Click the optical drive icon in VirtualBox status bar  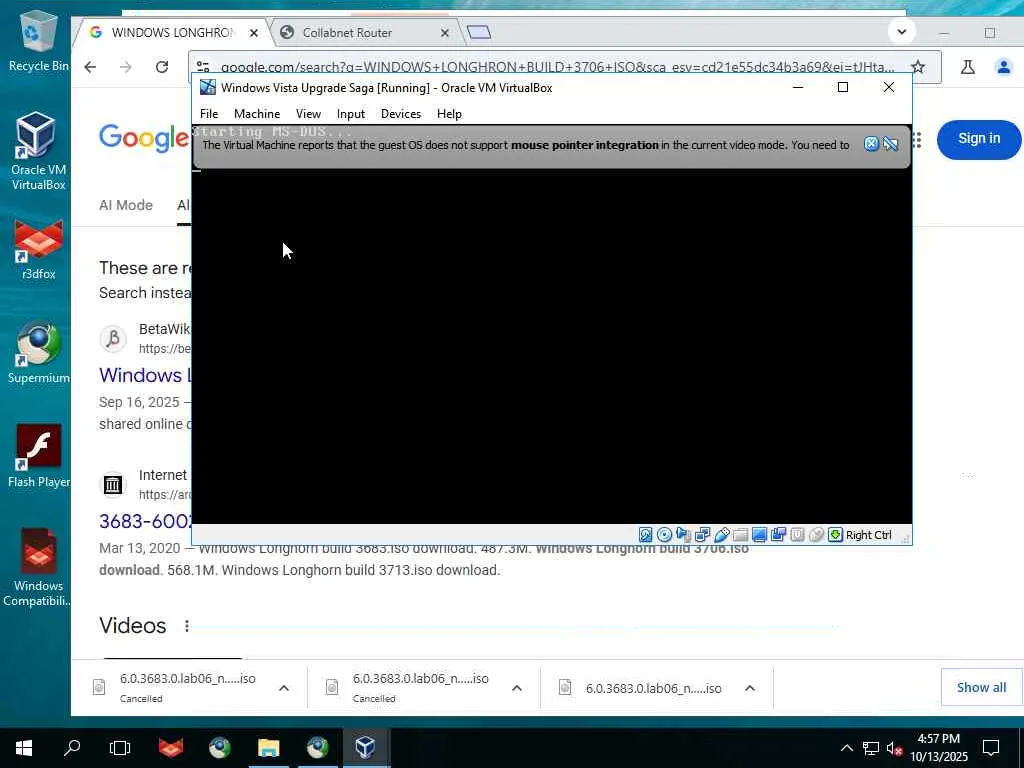pos(664,535)
